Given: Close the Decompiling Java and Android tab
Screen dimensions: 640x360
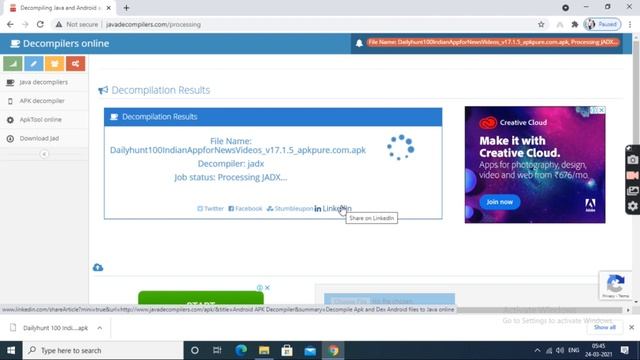Looking at the screenshot, I should (x=109, y=8).
